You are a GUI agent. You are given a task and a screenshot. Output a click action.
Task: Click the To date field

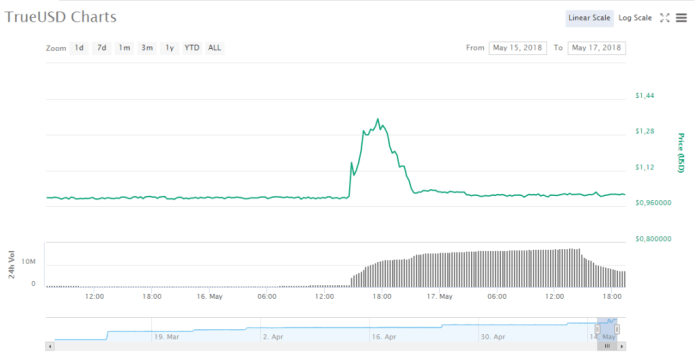pos(597,48)
